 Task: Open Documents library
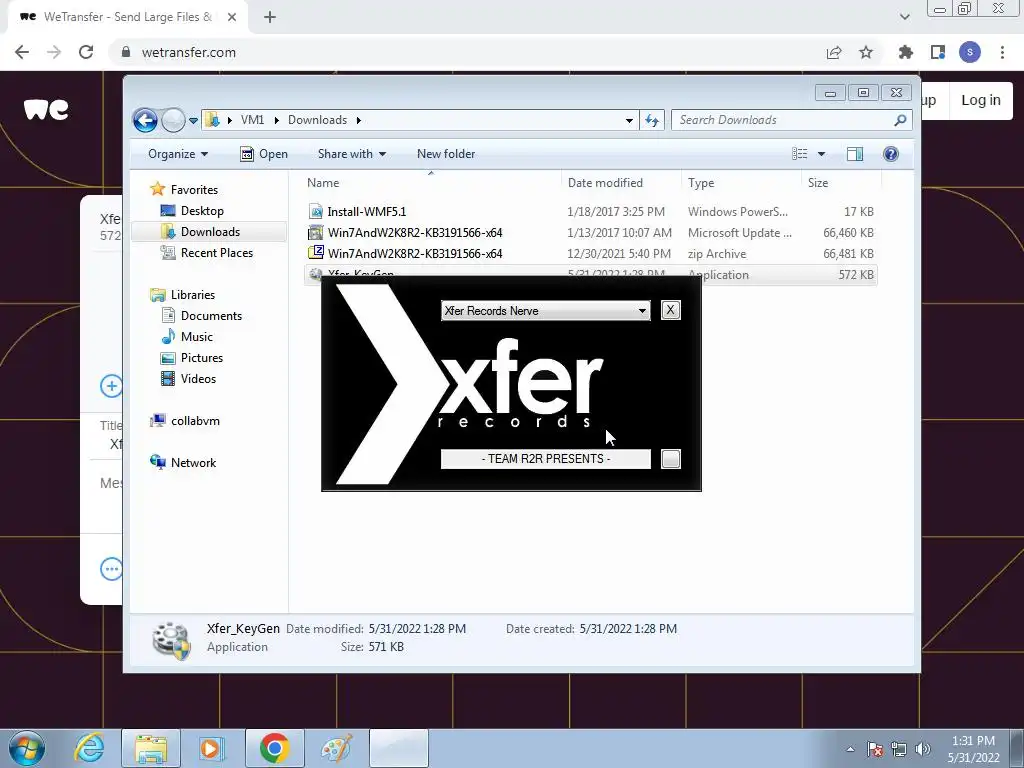211,315
